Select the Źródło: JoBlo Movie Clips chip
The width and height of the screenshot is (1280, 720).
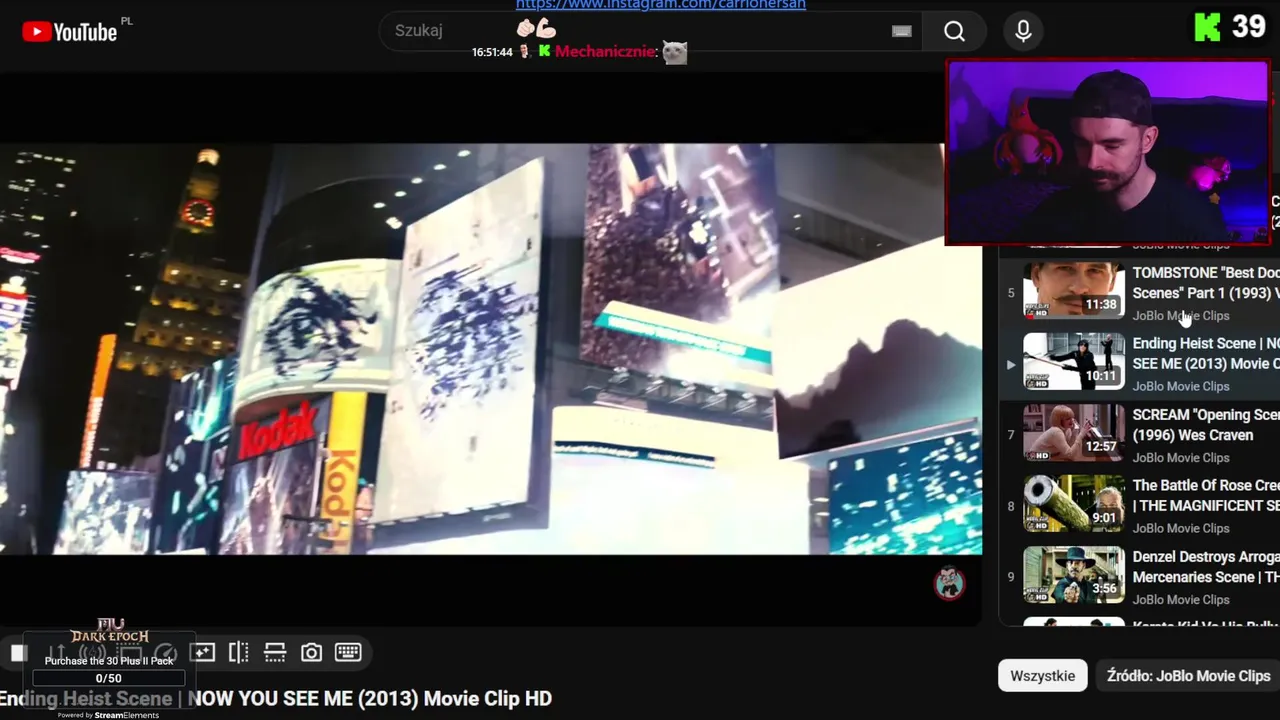pos(1188,676)
